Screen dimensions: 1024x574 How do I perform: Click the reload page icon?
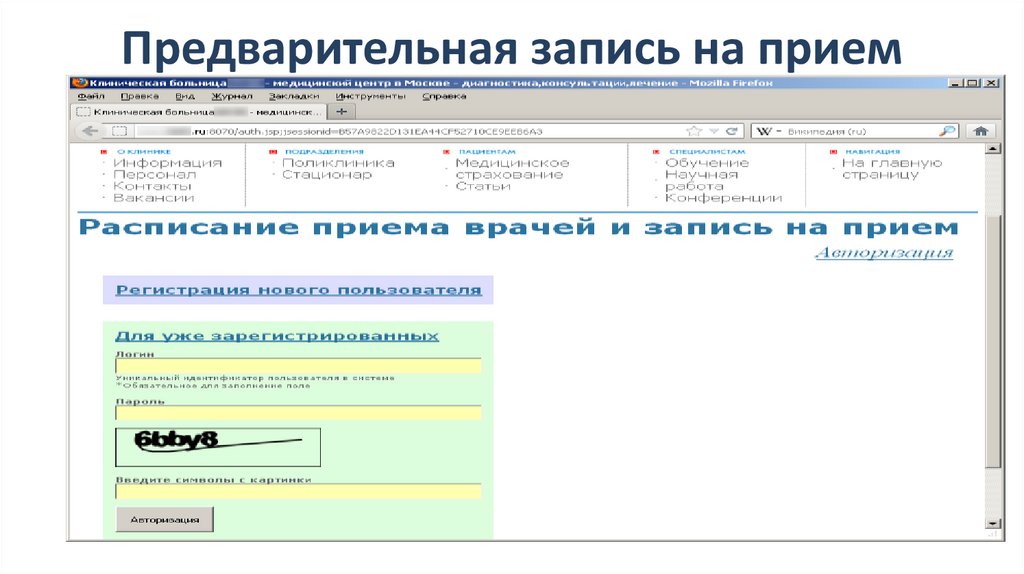tap(731, 131)
